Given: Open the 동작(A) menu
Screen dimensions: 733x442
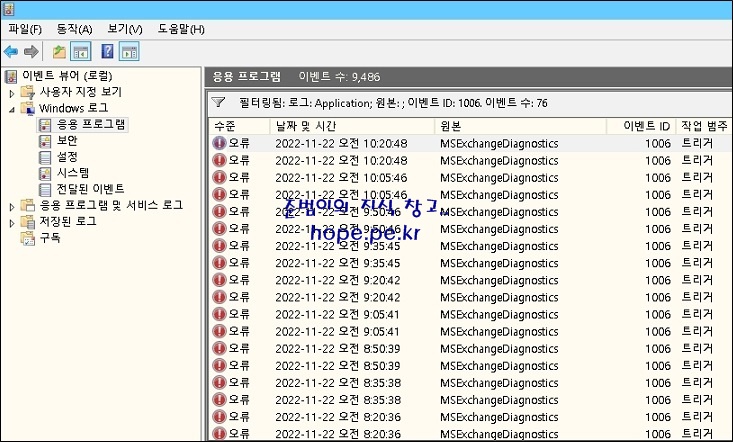Looking at the screenshot, I should (x=74, y=29).
